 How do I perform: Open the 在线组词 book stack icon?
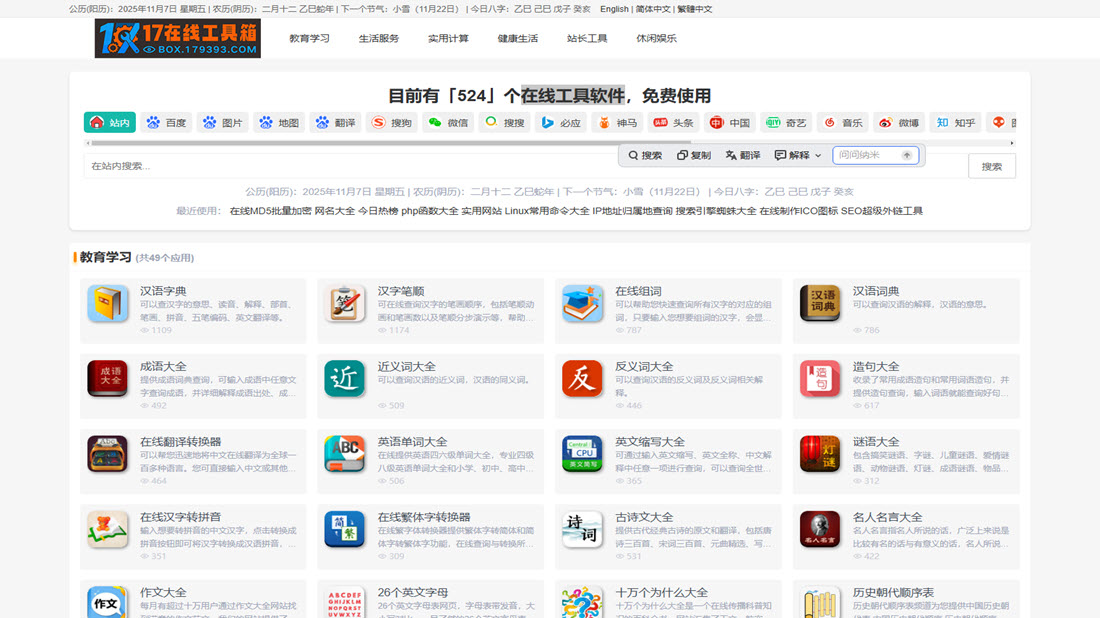(582, 304)
